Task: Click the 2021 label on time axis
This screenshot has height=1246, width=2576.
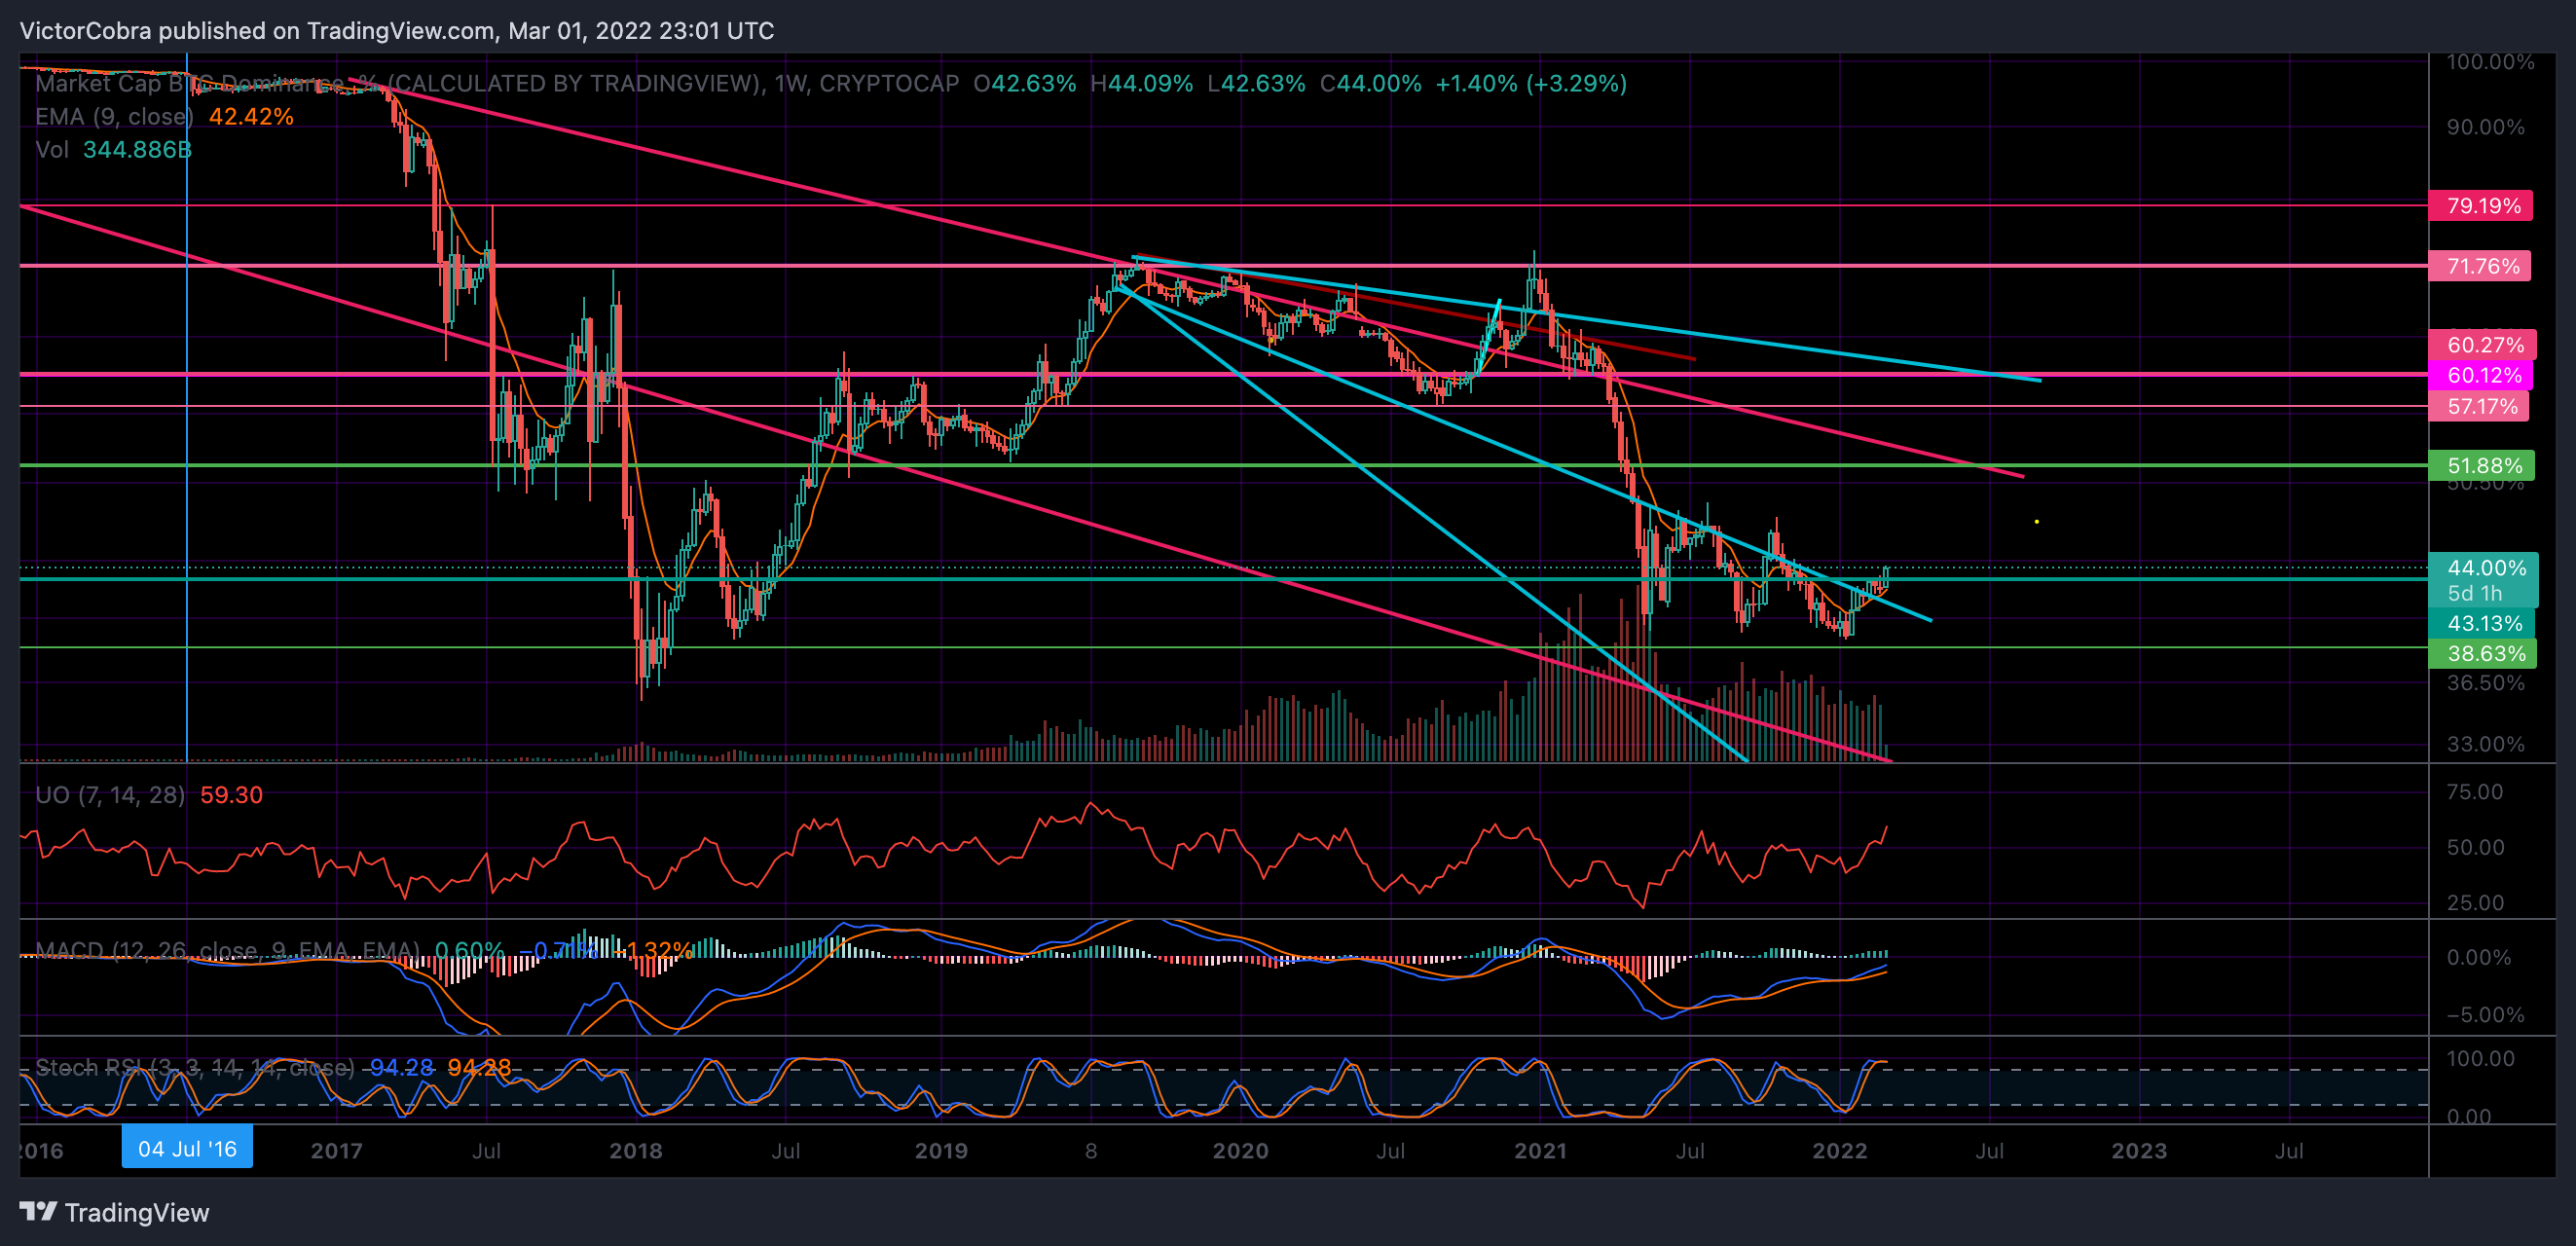Action: 1540,1150
